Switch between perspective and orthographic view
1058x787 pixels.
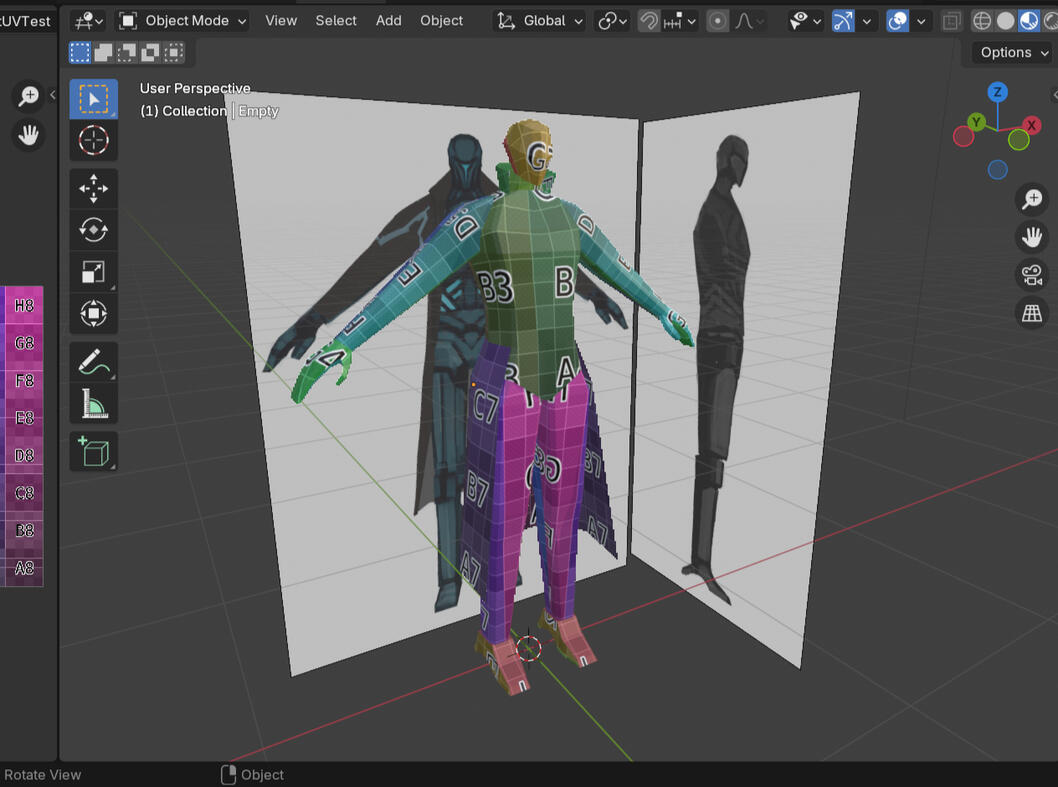click(1031, 314)
